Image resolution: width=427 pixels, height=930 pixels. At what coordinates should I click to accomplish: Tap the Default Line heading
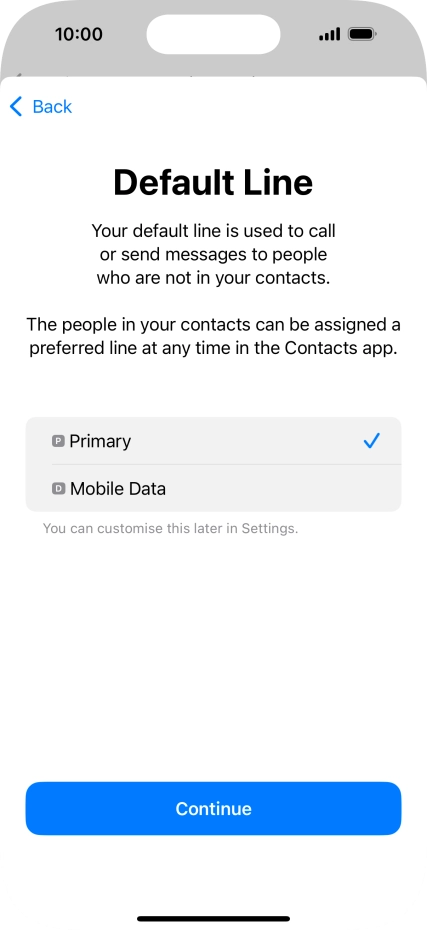[214, 182]
